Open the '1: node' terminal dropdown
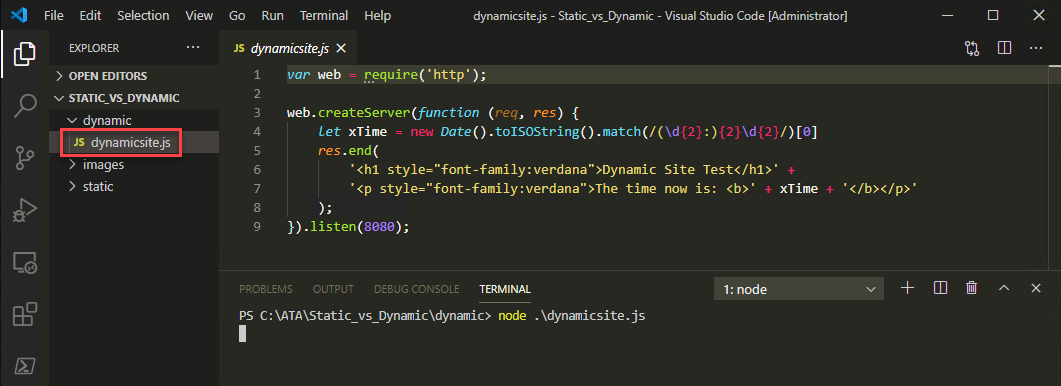Screen dimensions: 1061x386 click(798, 289)
